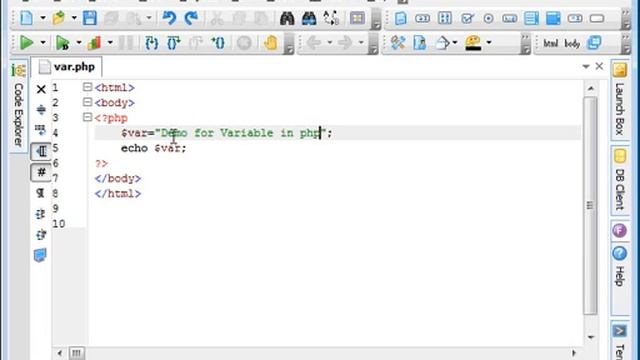Click the tools wrench-and-hammer icon

coord(398,43)
